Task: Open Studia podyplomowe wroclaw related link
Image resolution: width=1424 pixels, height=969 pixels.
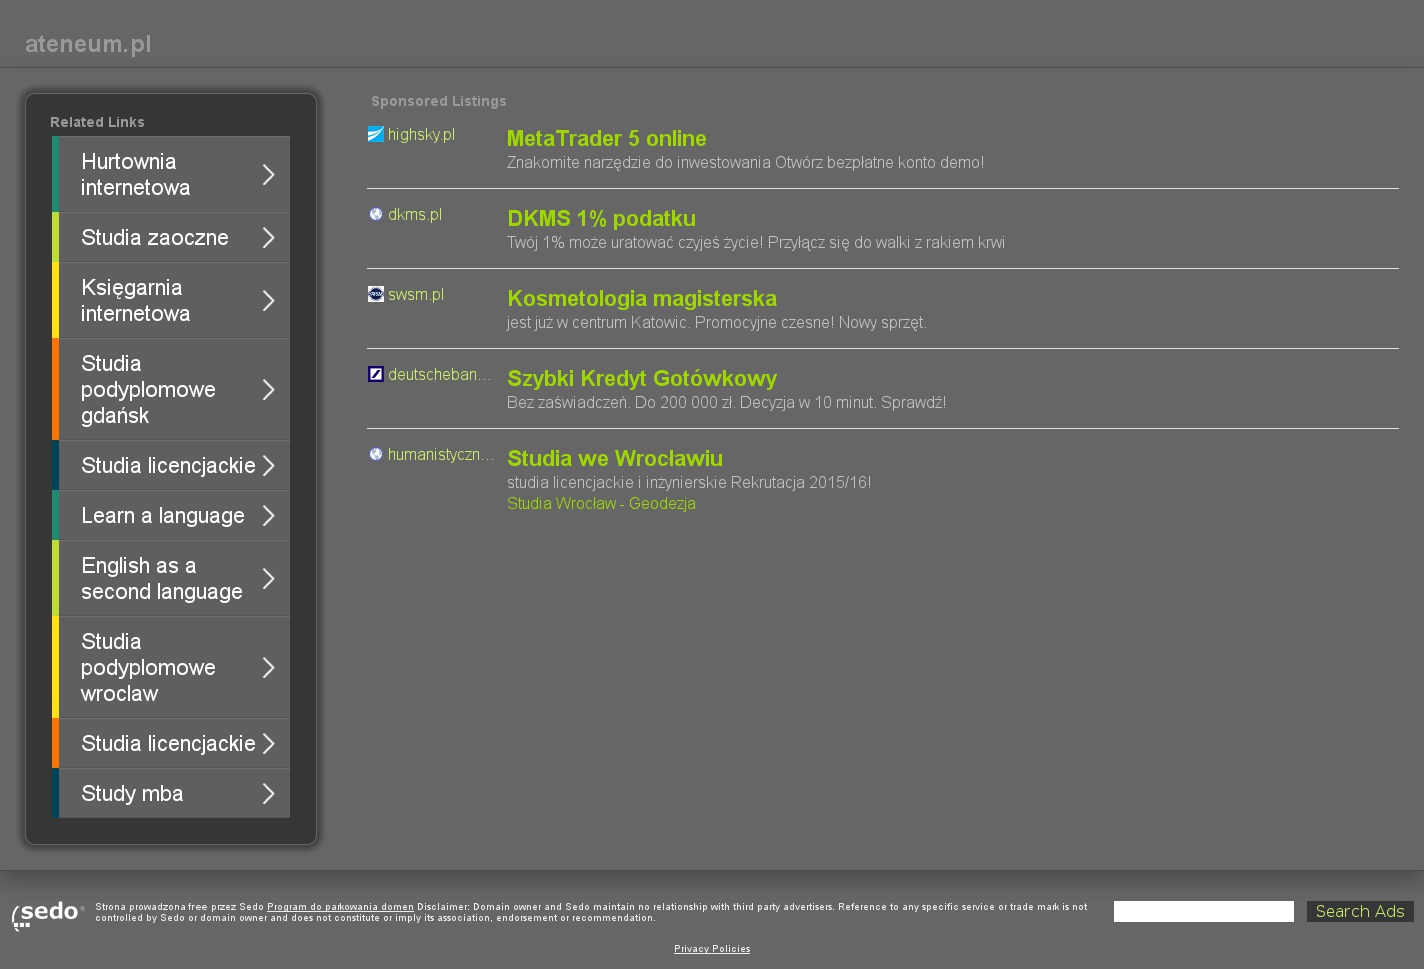Action: pos(148,668)
